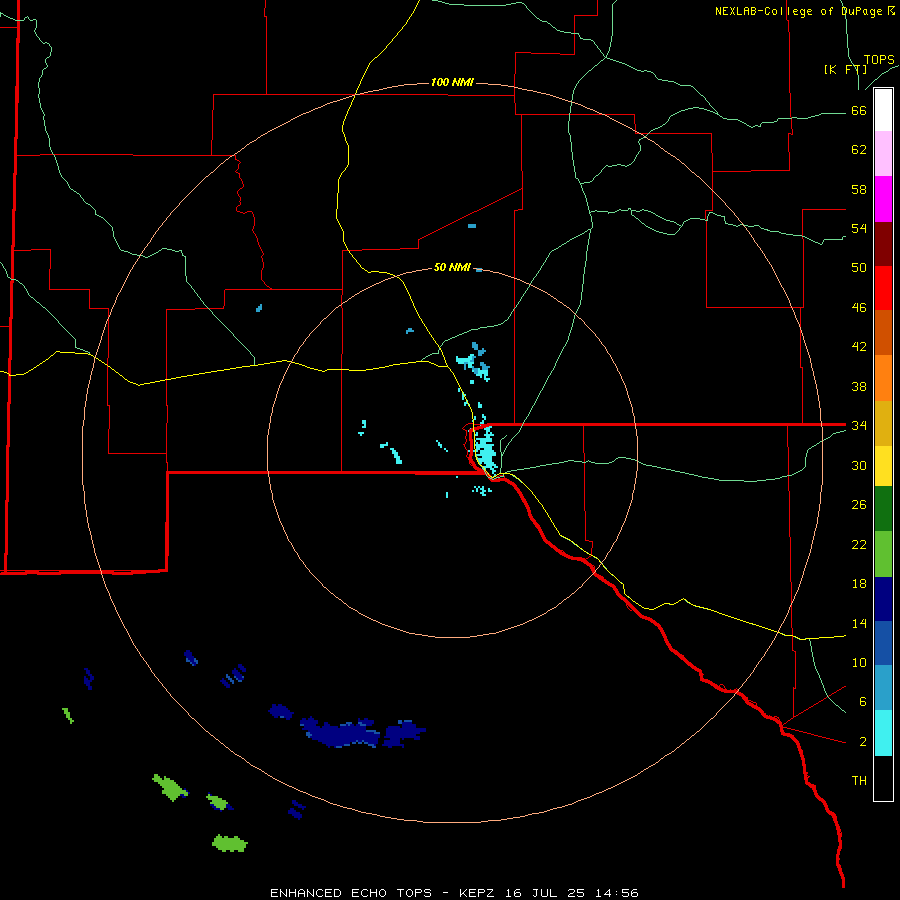The image size is (900, 900).
Task: Click the magenta legend swatch
Action: click(x=883, y=199)
